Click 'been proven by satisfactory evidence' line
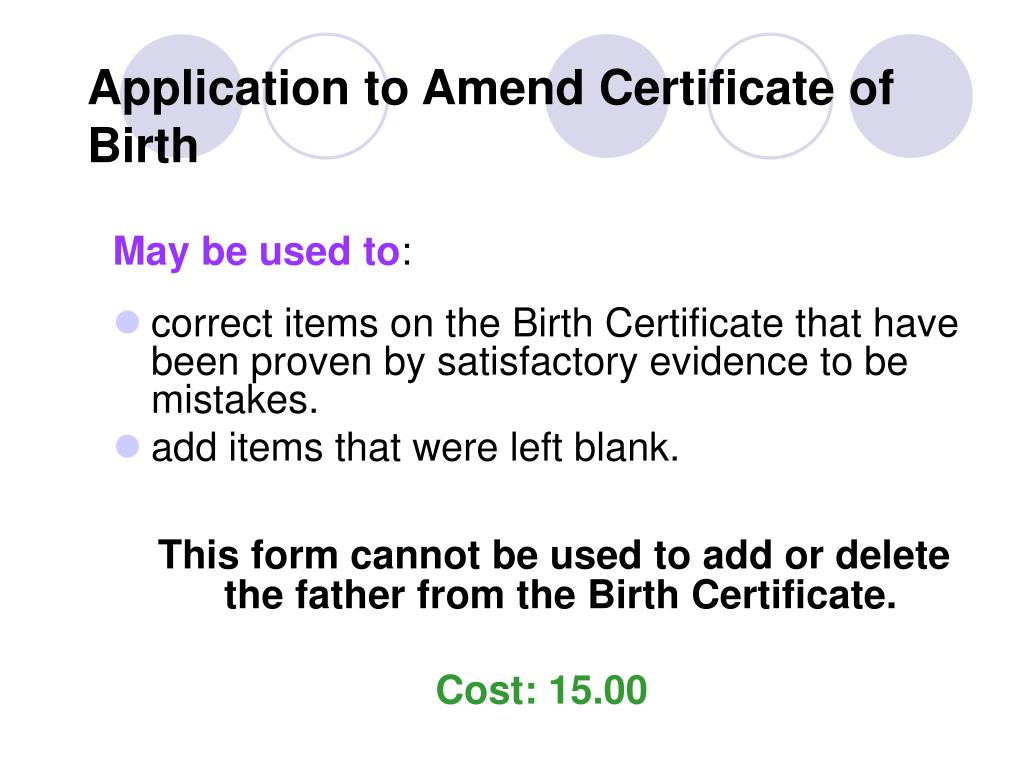This screenshot has width=1024, height=768. click(529, 362)
